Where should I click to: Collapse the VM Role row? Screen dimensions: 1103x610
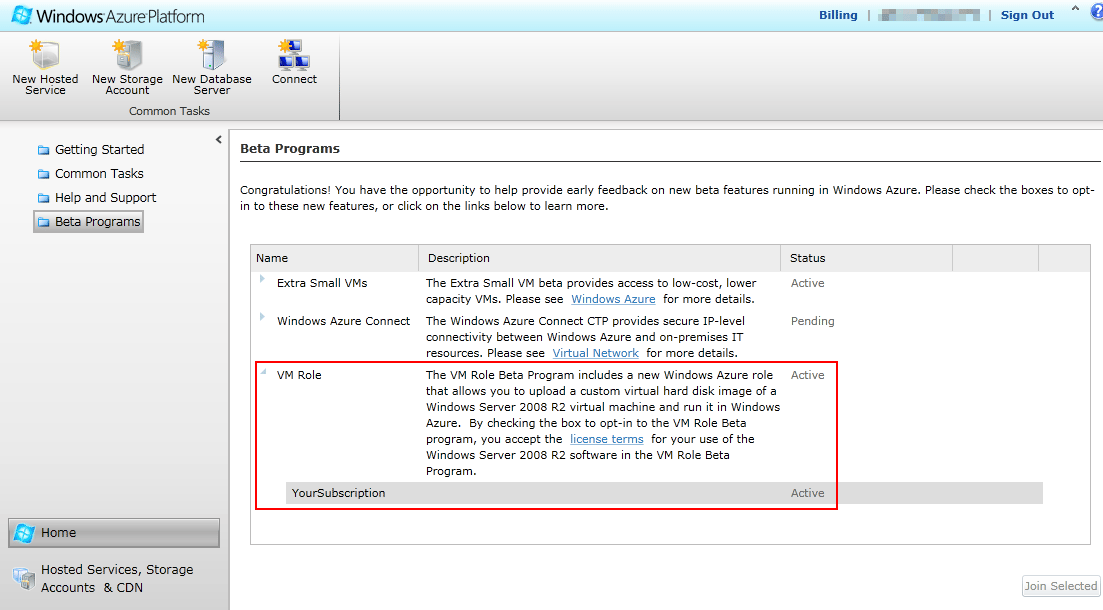tap(263, 371)
